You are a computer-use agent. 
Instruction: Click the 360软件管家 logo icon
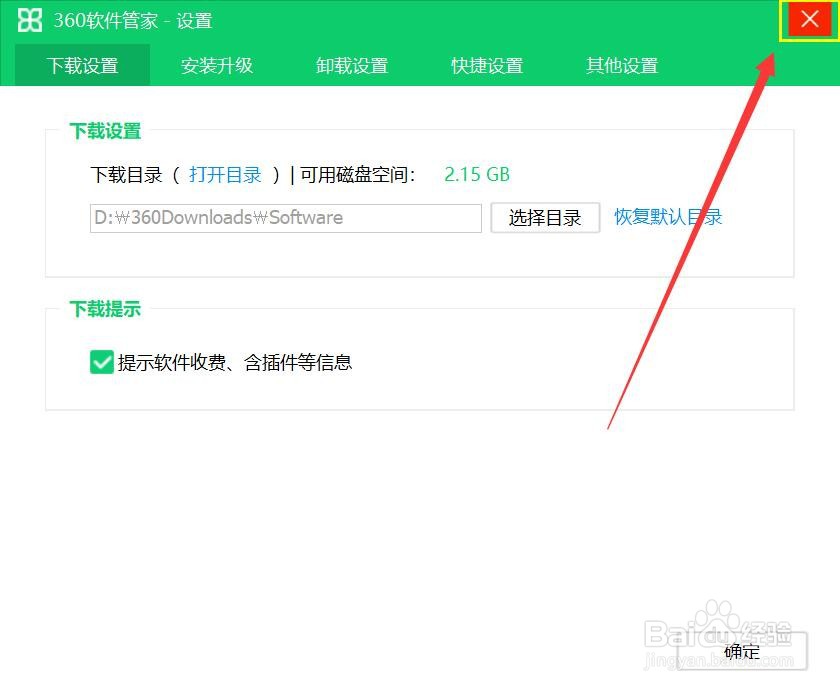[31, 20]
